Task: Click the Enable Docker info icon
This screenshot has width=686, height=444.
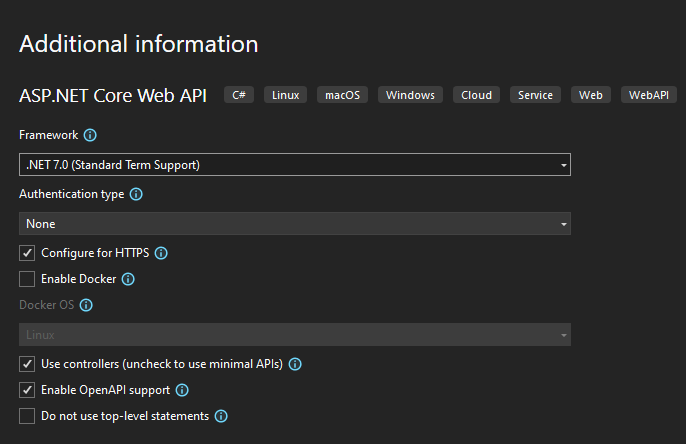Action: click(128, 279)
